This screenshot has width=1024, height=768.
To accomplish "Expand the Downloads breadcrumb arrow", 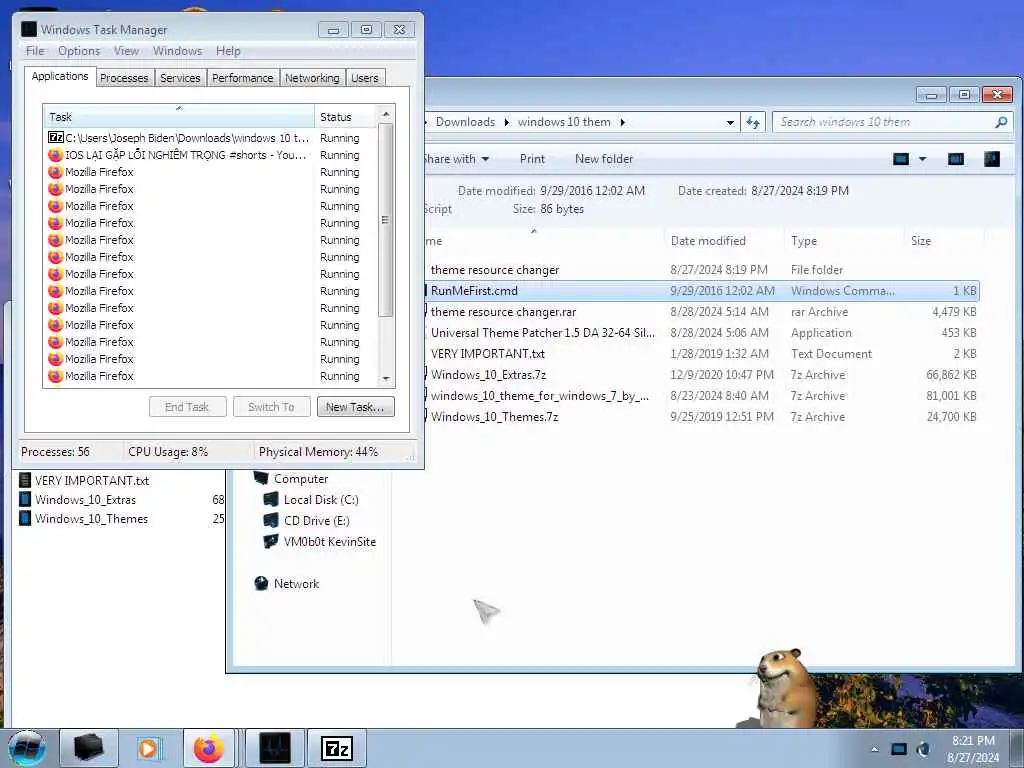I will [507, 122].
